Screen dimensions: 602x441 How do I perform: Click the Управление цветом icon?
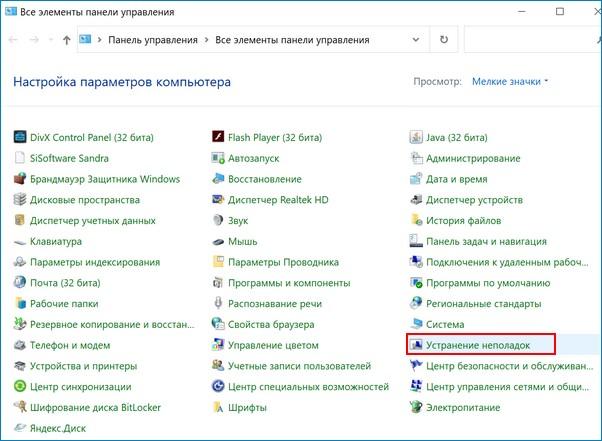point(218,345)
